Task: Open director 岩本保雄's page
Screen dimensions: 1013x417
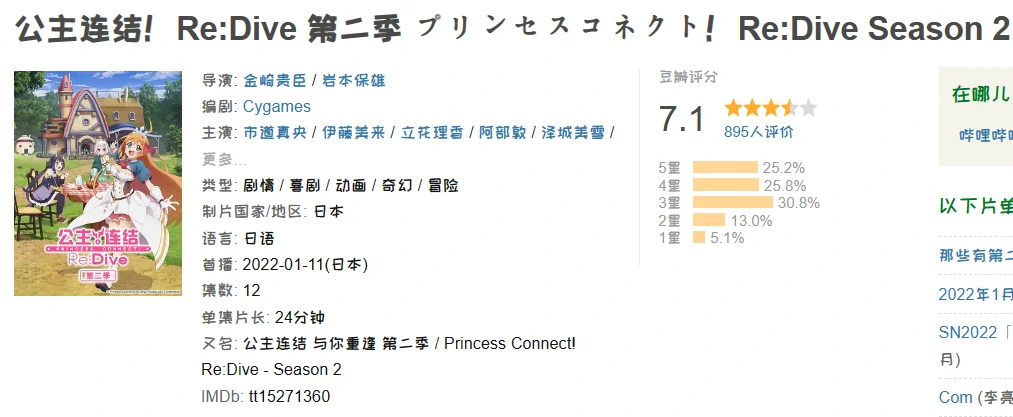Action: click(x=354, y=81)
